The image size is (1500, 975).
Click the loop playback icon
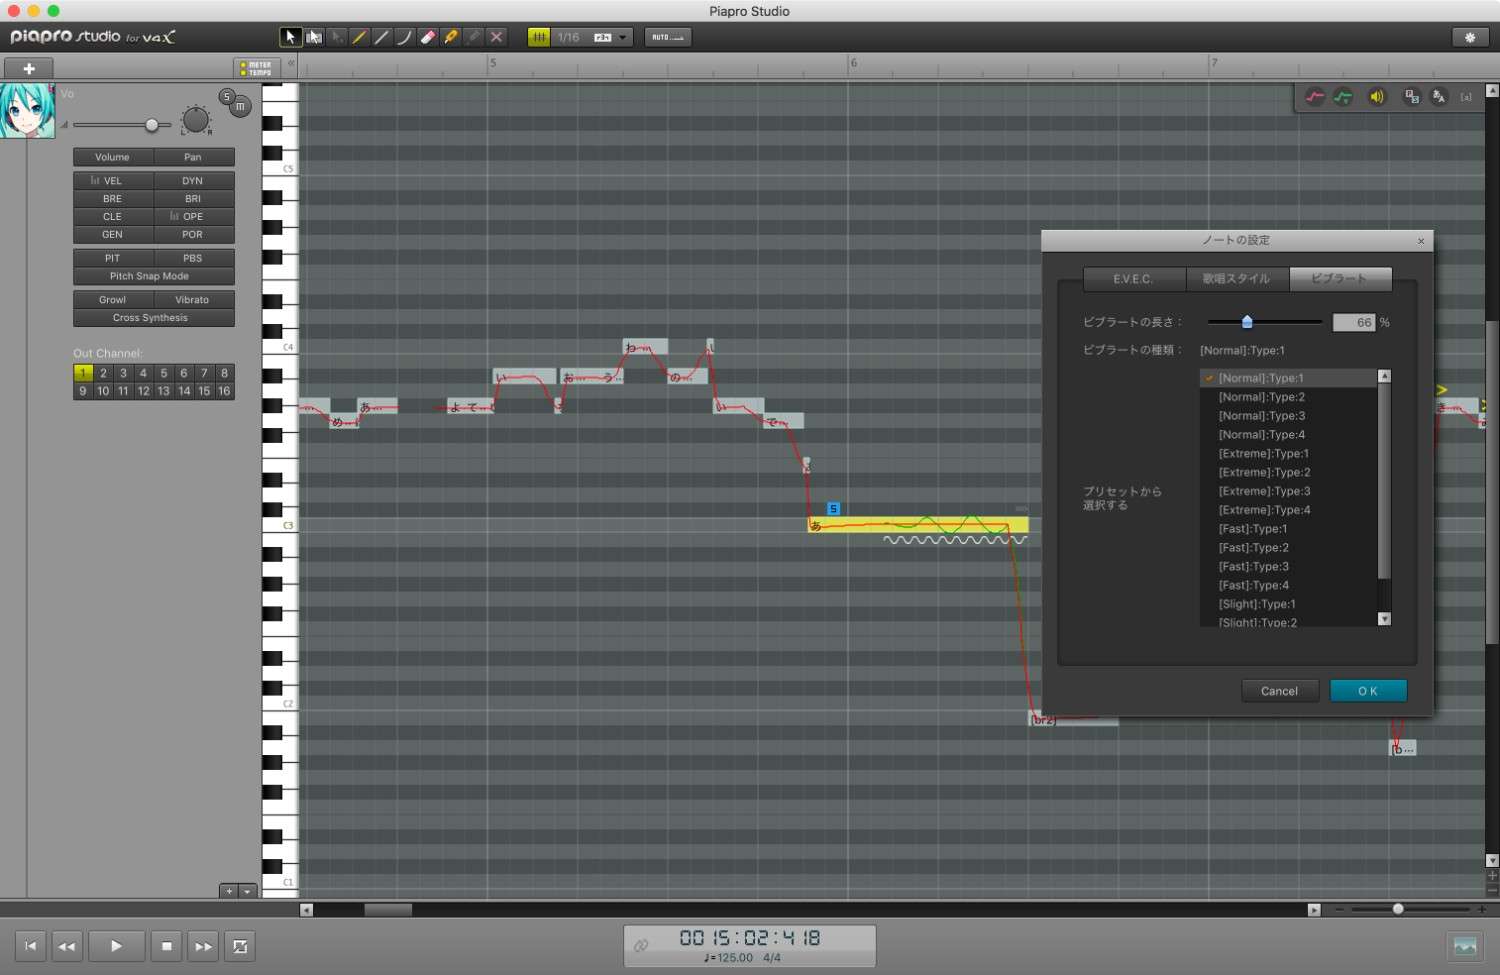(x=240, y=946)
